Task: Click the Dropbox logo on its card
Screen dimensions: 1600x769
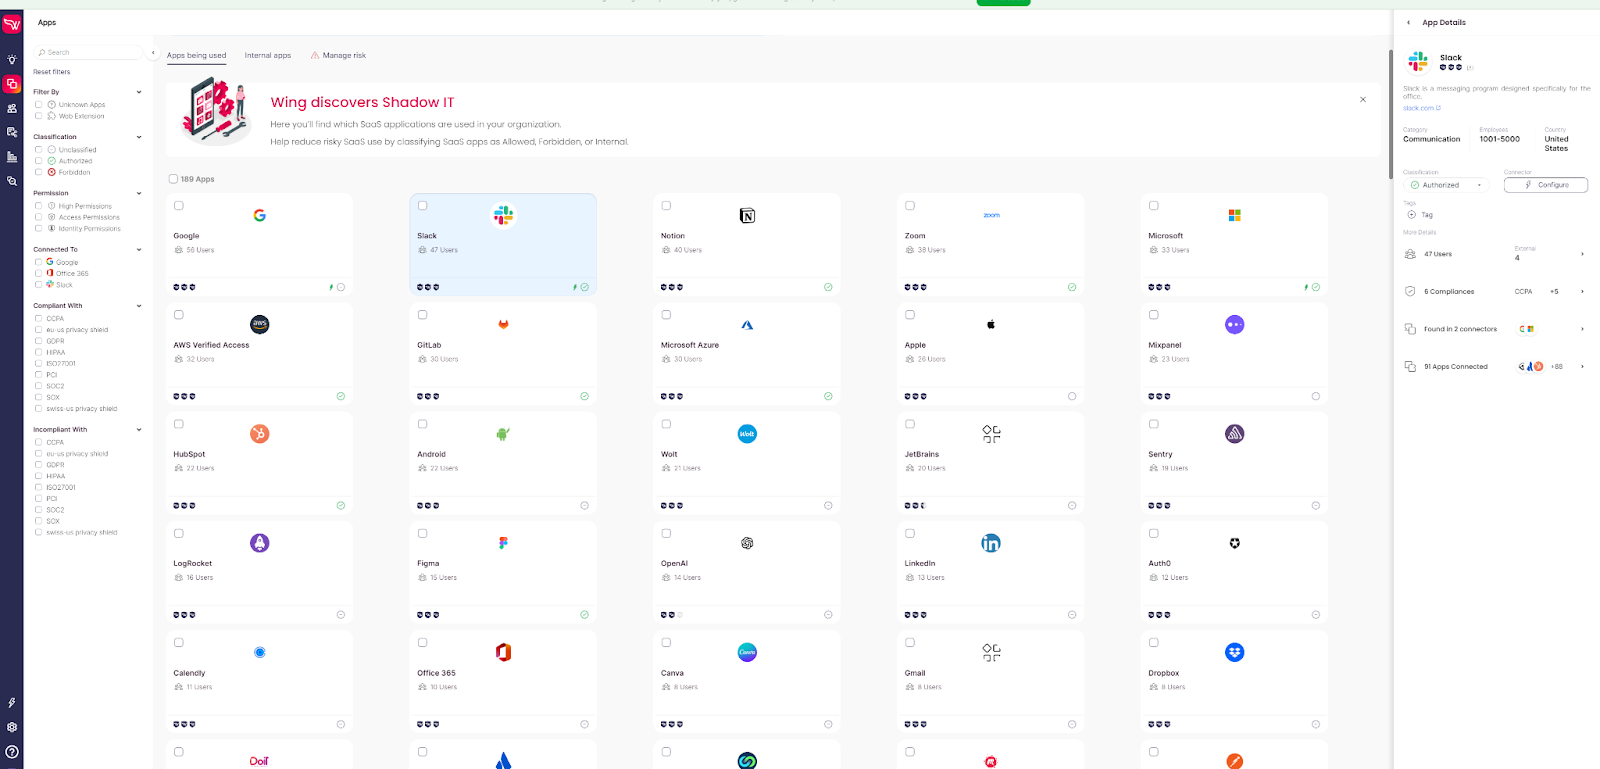Action: [1235, 652]
